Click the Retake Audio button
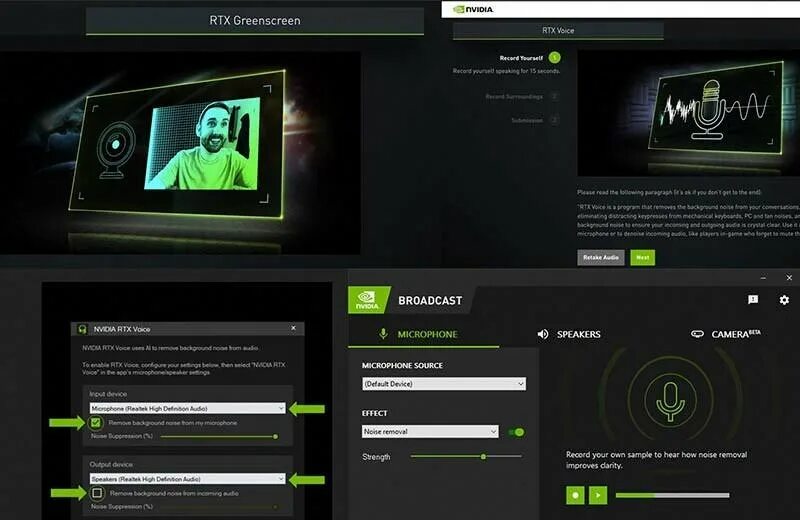This screenshot has height=520, width=800. (x=601, y=257)
